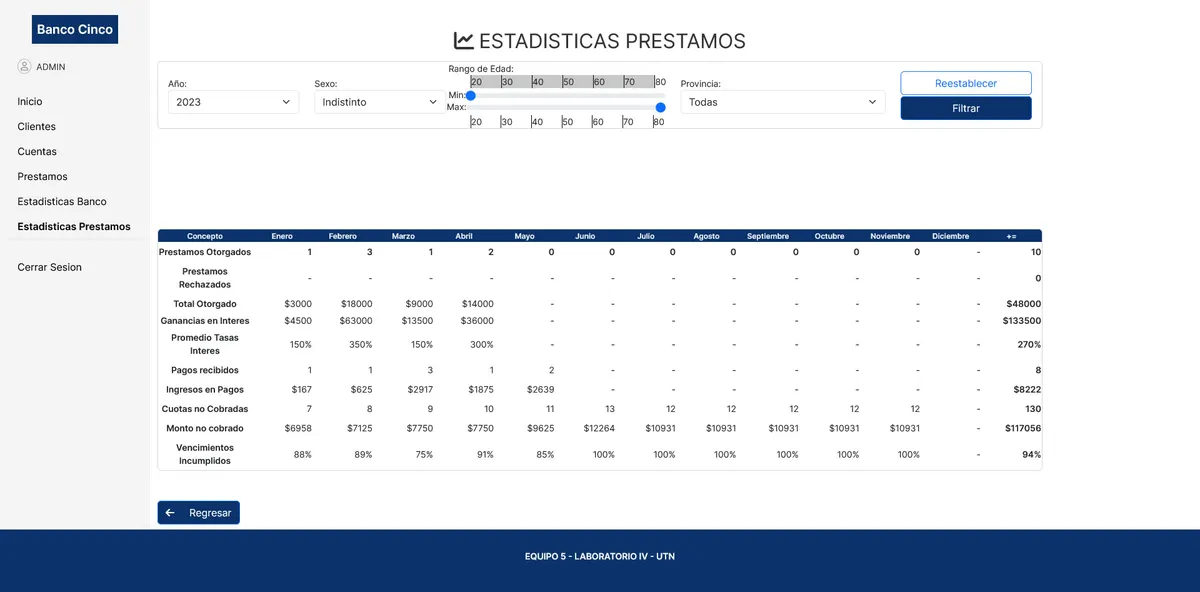
Task: Apply filters with the Filtrar button
Action: (x=965, y=108)
